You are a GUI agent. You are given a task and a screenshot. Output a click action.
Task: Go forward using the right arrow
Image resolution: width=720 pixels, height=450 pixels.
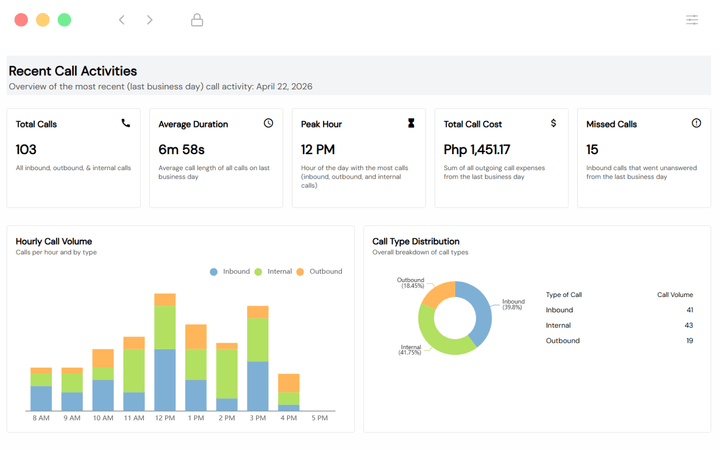point(150,20)
